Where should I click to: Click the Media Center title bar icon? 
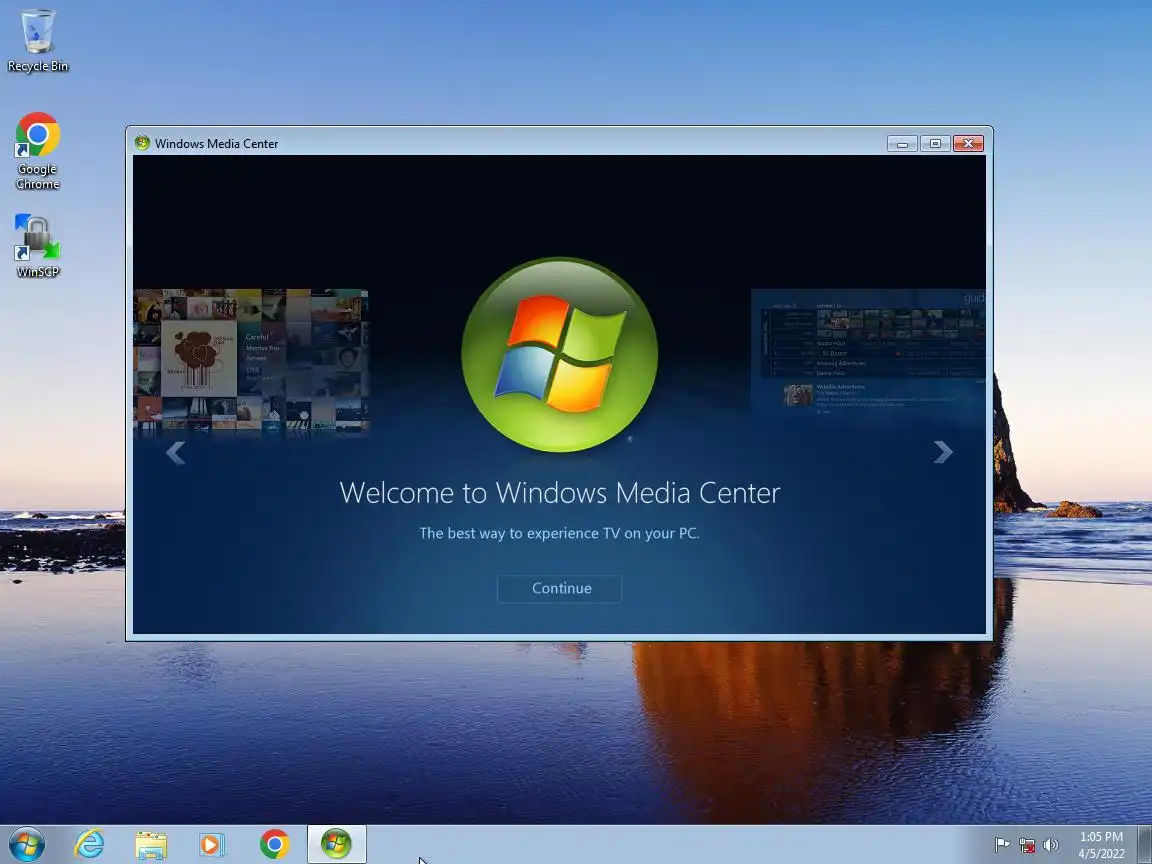click(142, 143)
